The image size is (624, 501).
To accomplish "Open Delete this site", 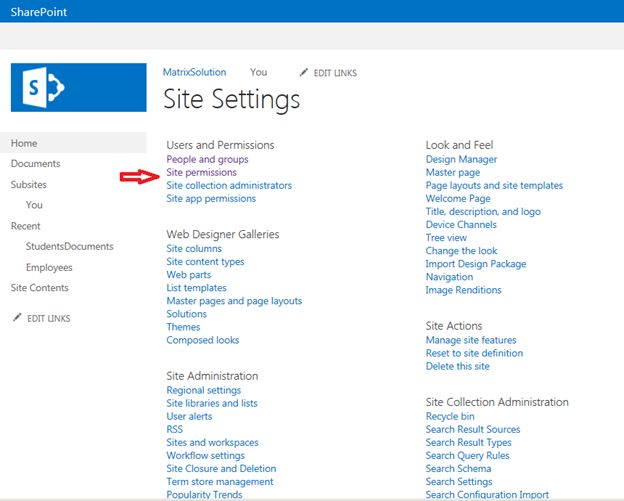I will coord(458,366).
